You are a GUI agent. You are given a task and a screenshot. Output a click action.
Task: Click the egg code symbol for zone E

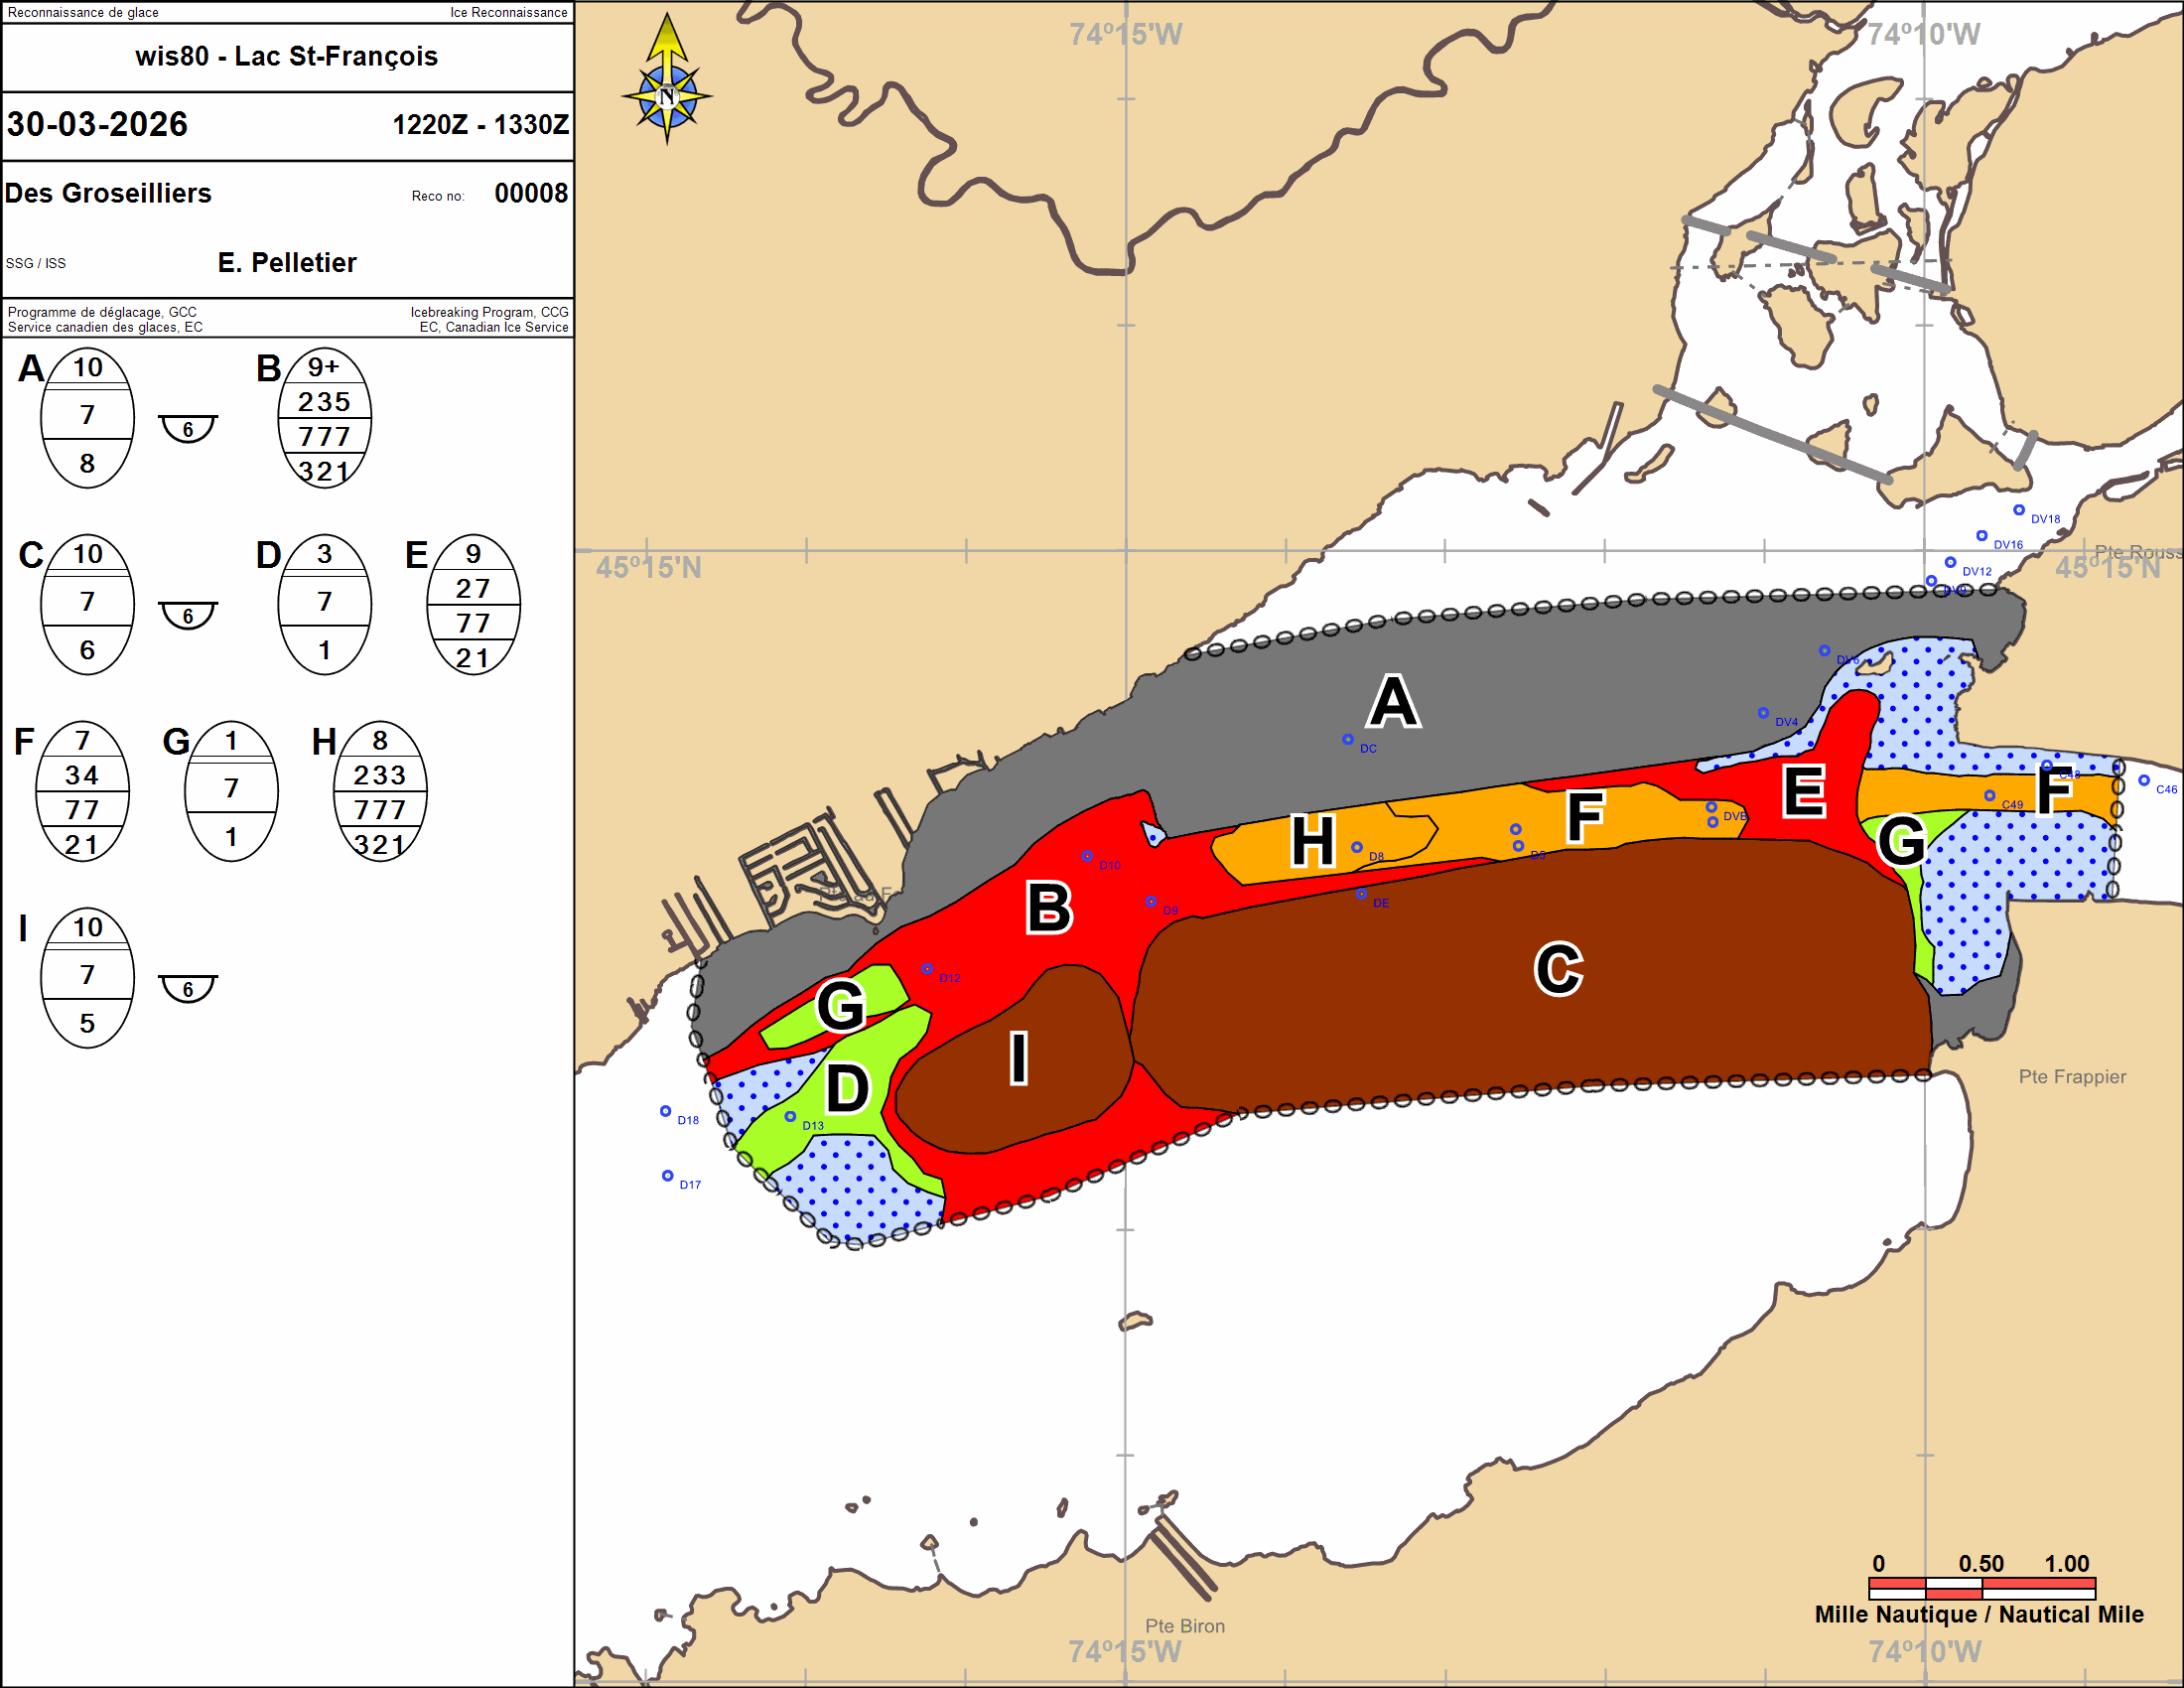tap(473, 605)
